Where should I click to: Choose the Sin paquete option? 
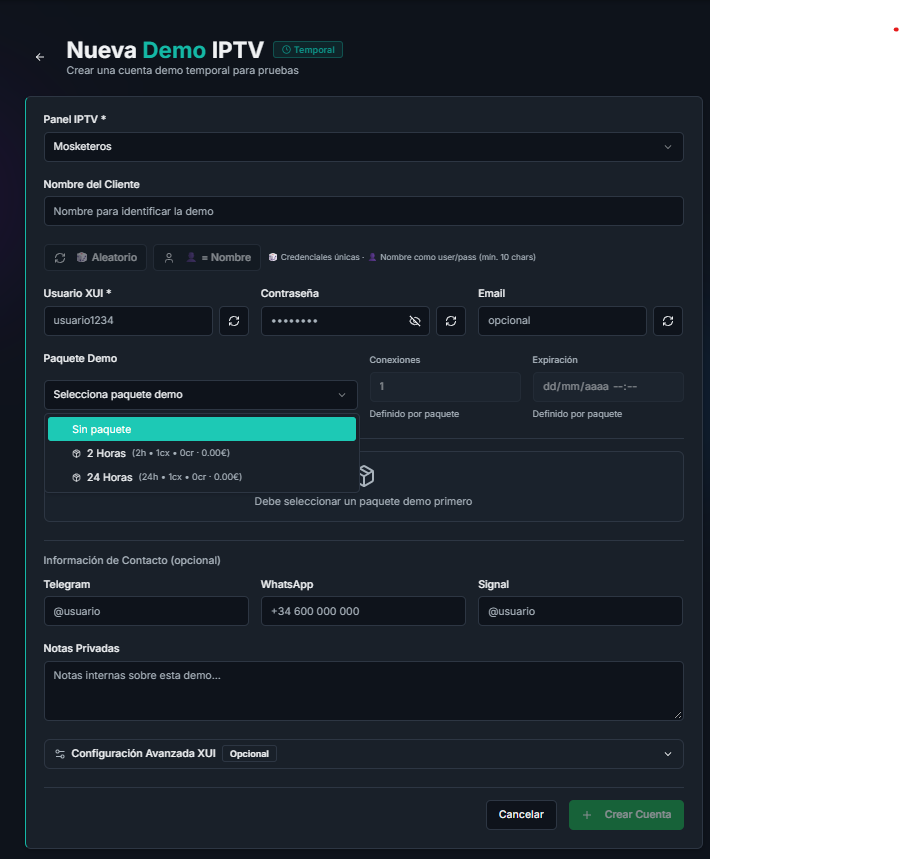click(201, 429)
